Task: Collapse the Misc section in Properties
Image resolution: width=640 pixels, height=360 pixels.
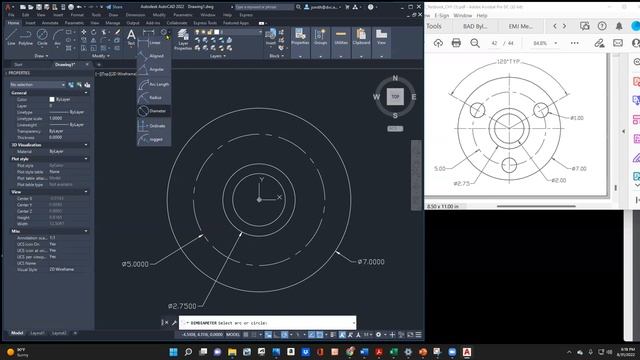Action: tap(86, 231)
